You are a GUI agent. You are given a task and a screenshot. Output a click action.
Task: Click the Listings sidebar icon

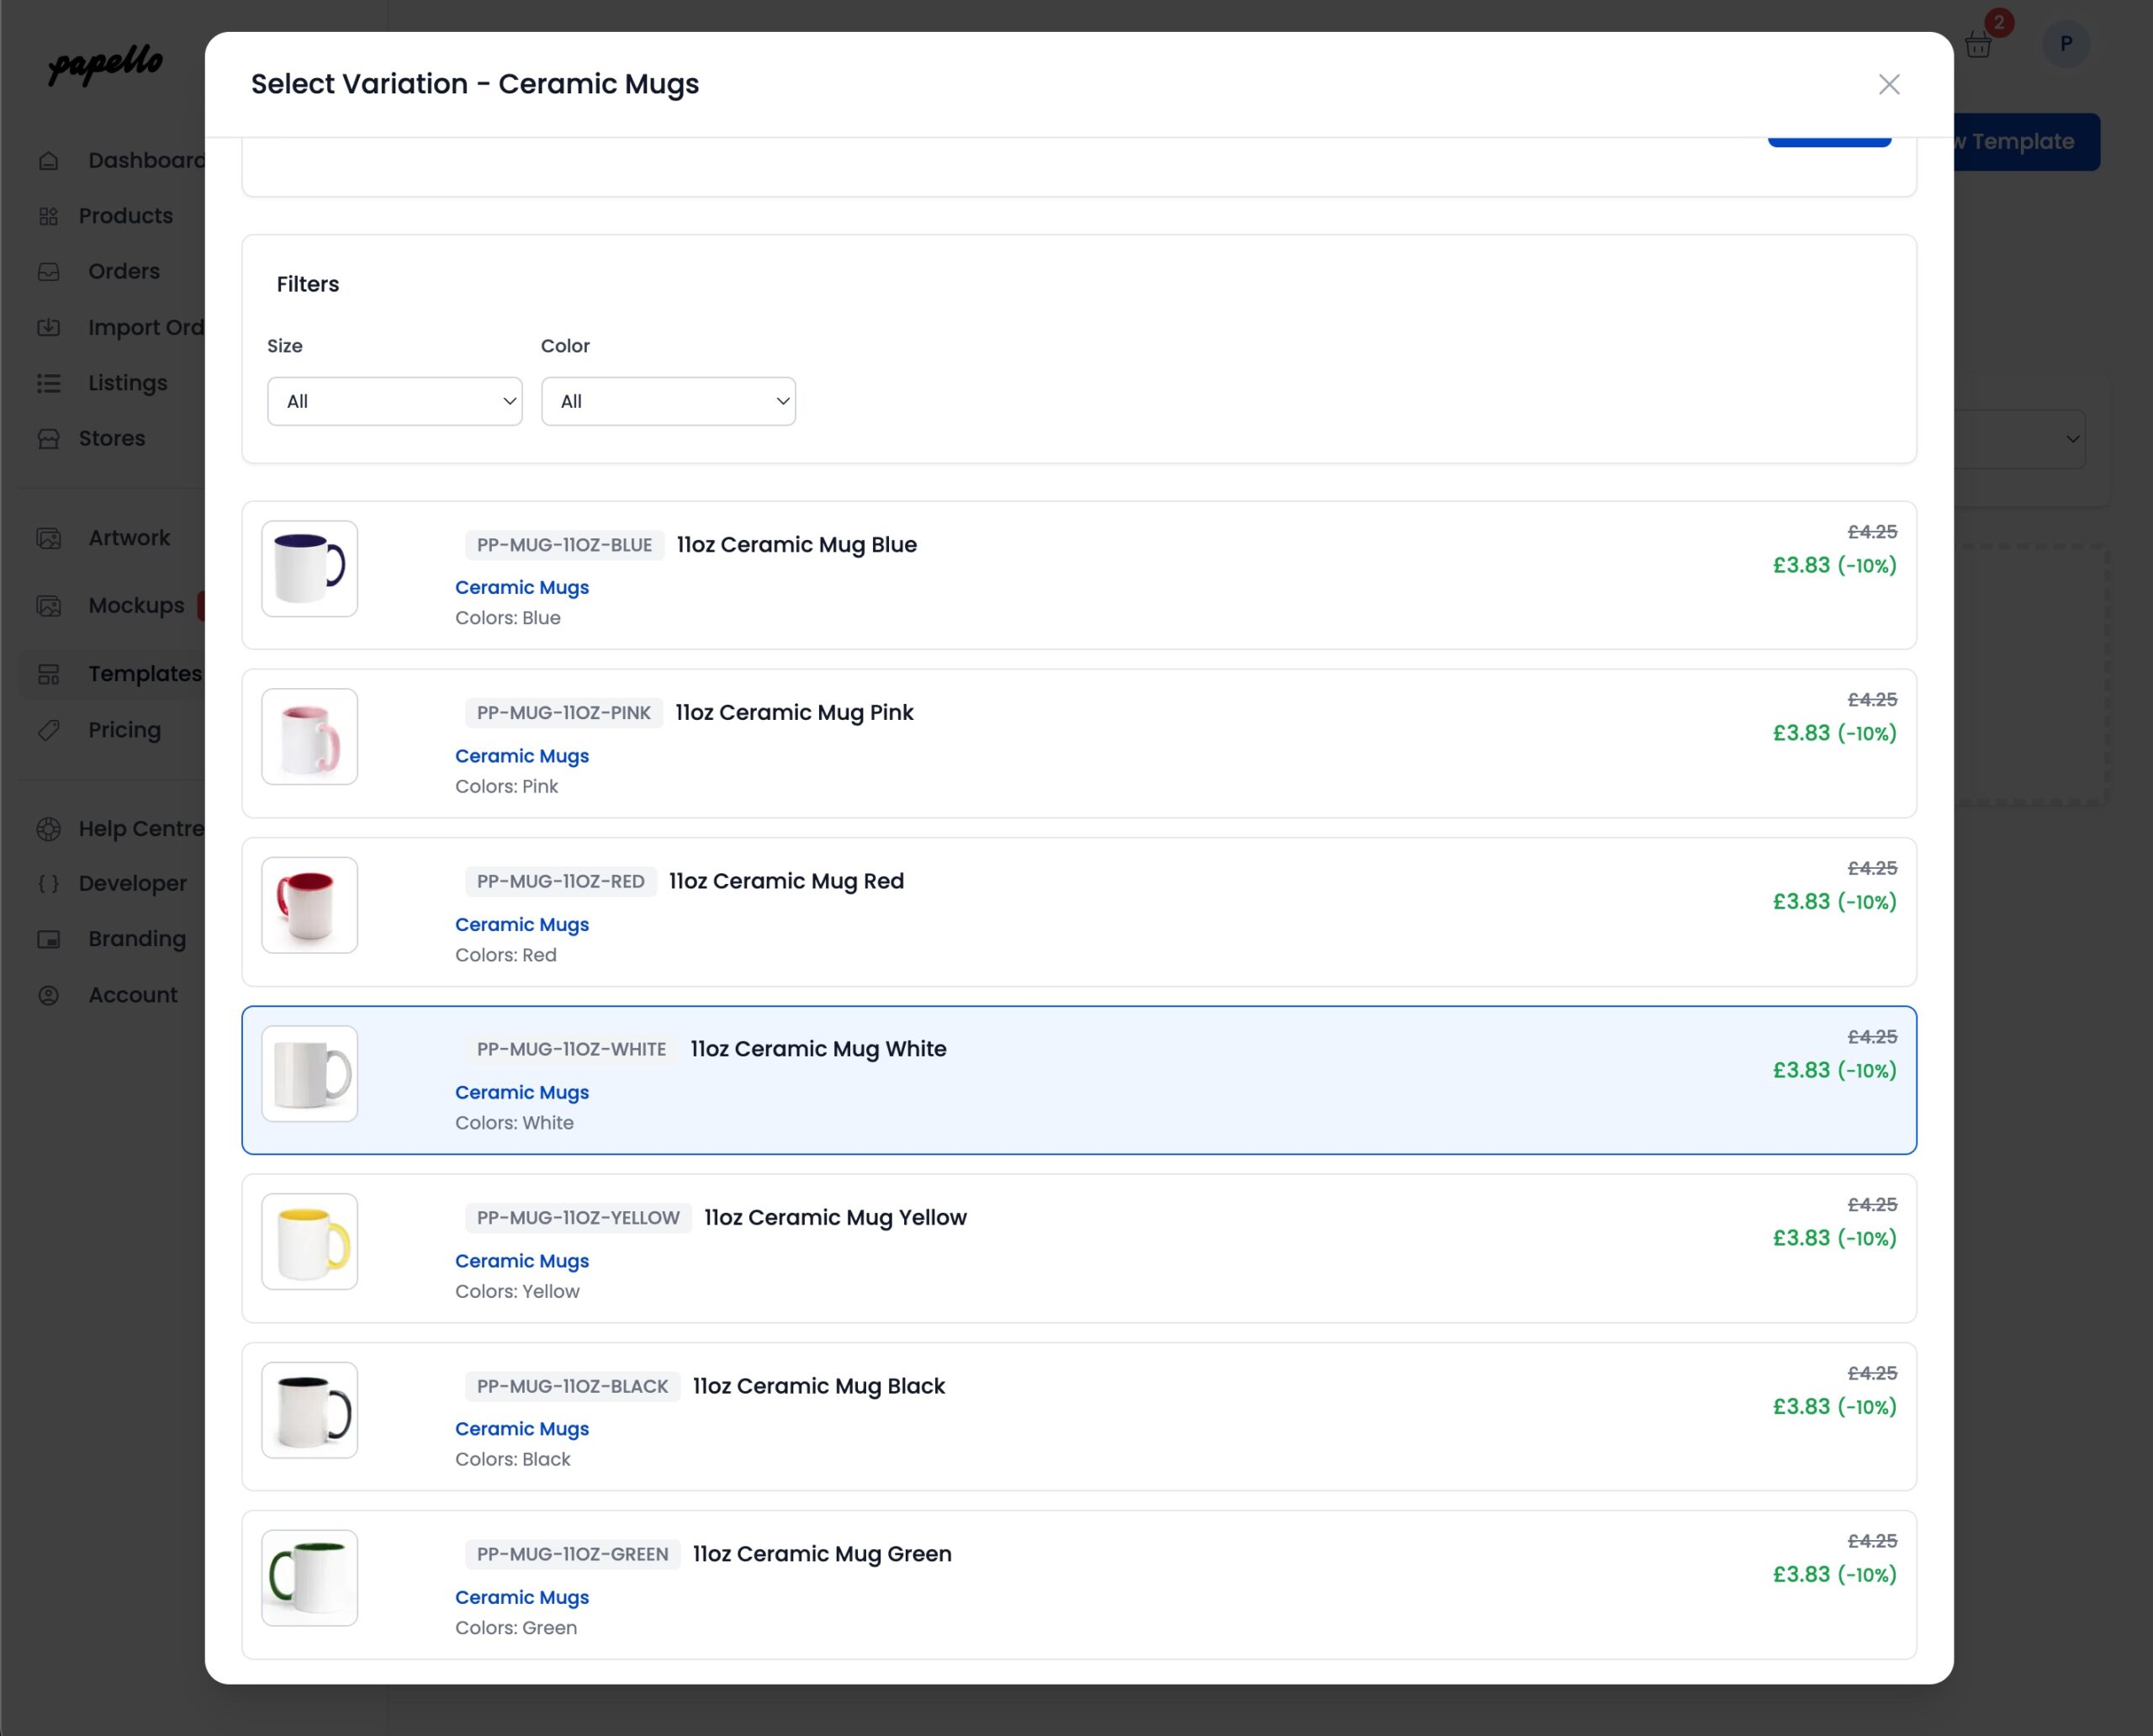click(x=49, y=383)
